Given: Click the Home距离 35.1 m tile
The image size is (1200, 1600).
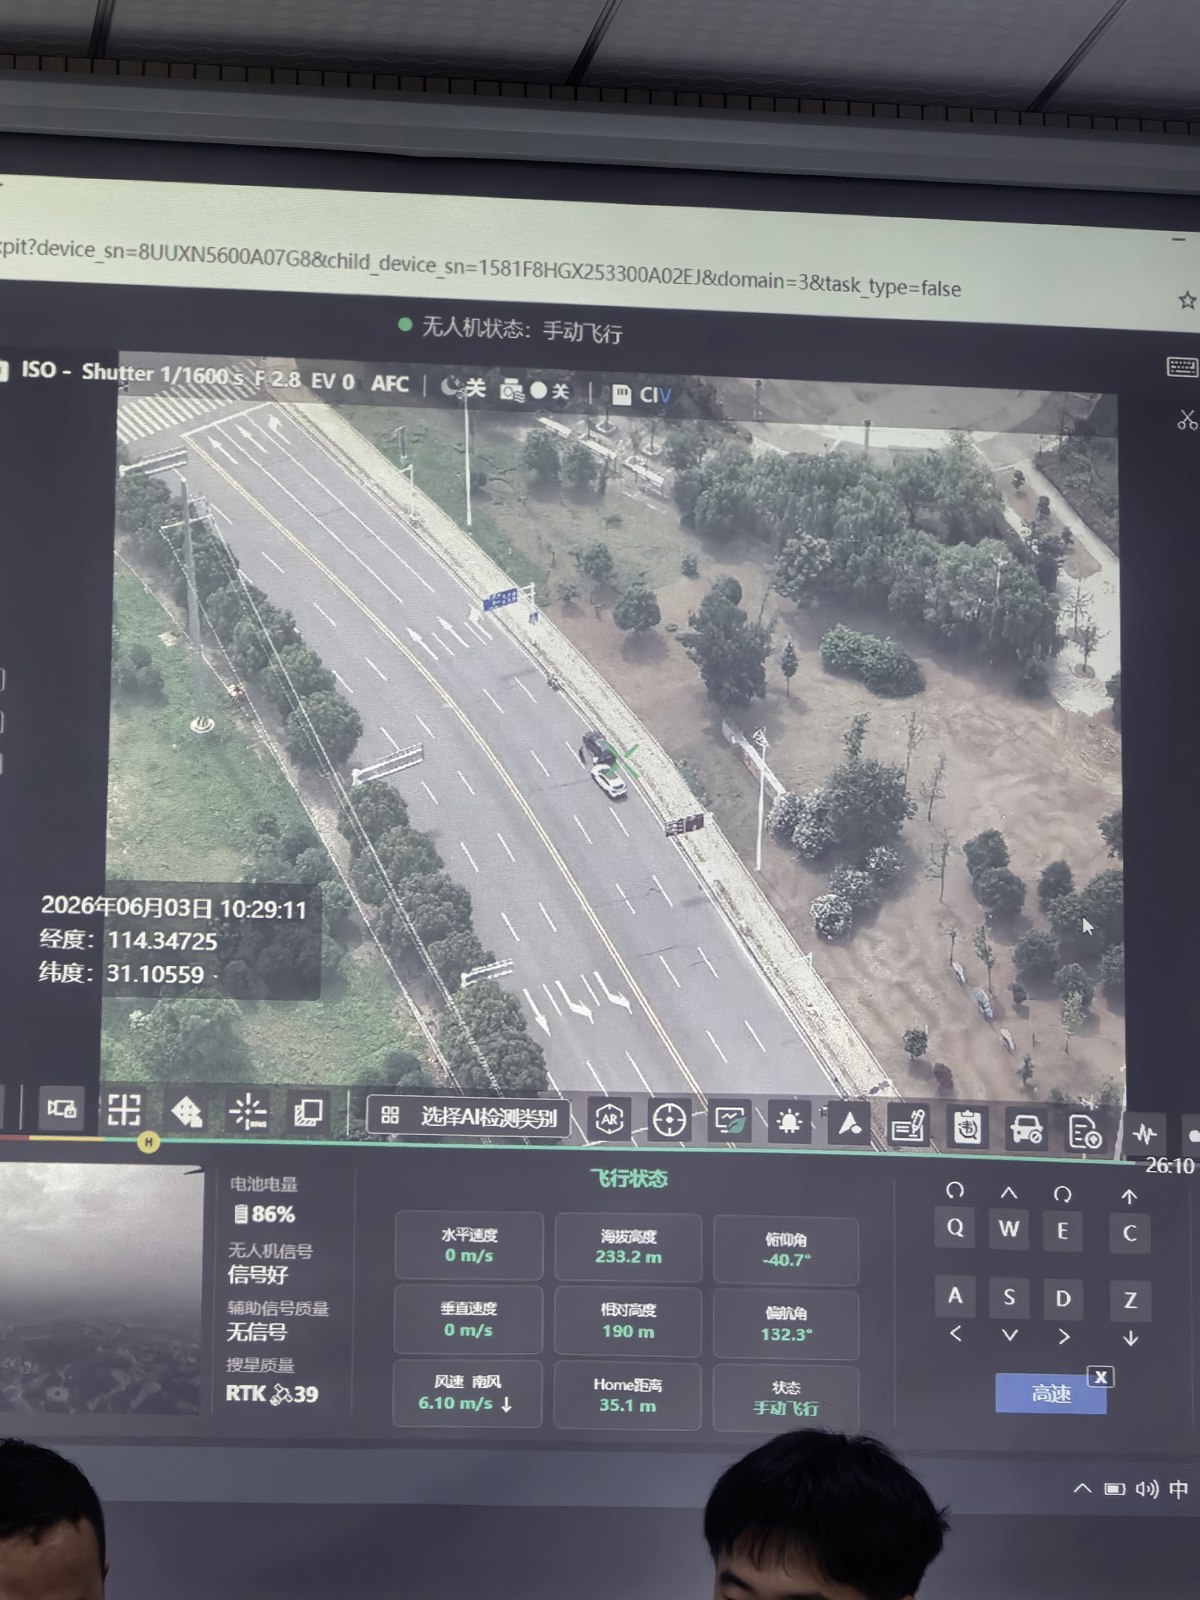Looking at the screenshot, I should (x=627, y=1395).
